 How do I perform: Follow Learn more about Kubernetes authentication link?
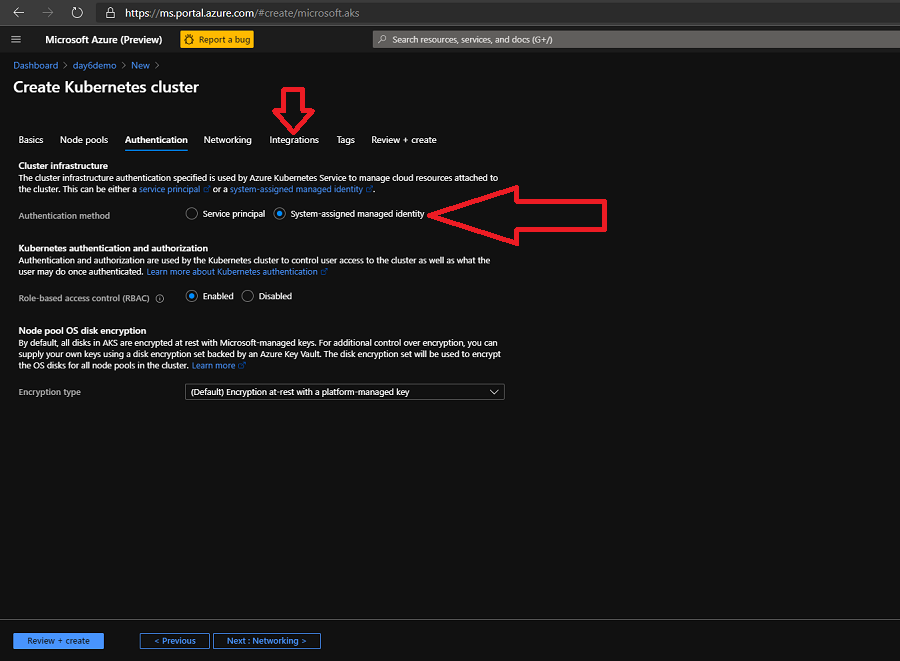[x=232, y=272]
